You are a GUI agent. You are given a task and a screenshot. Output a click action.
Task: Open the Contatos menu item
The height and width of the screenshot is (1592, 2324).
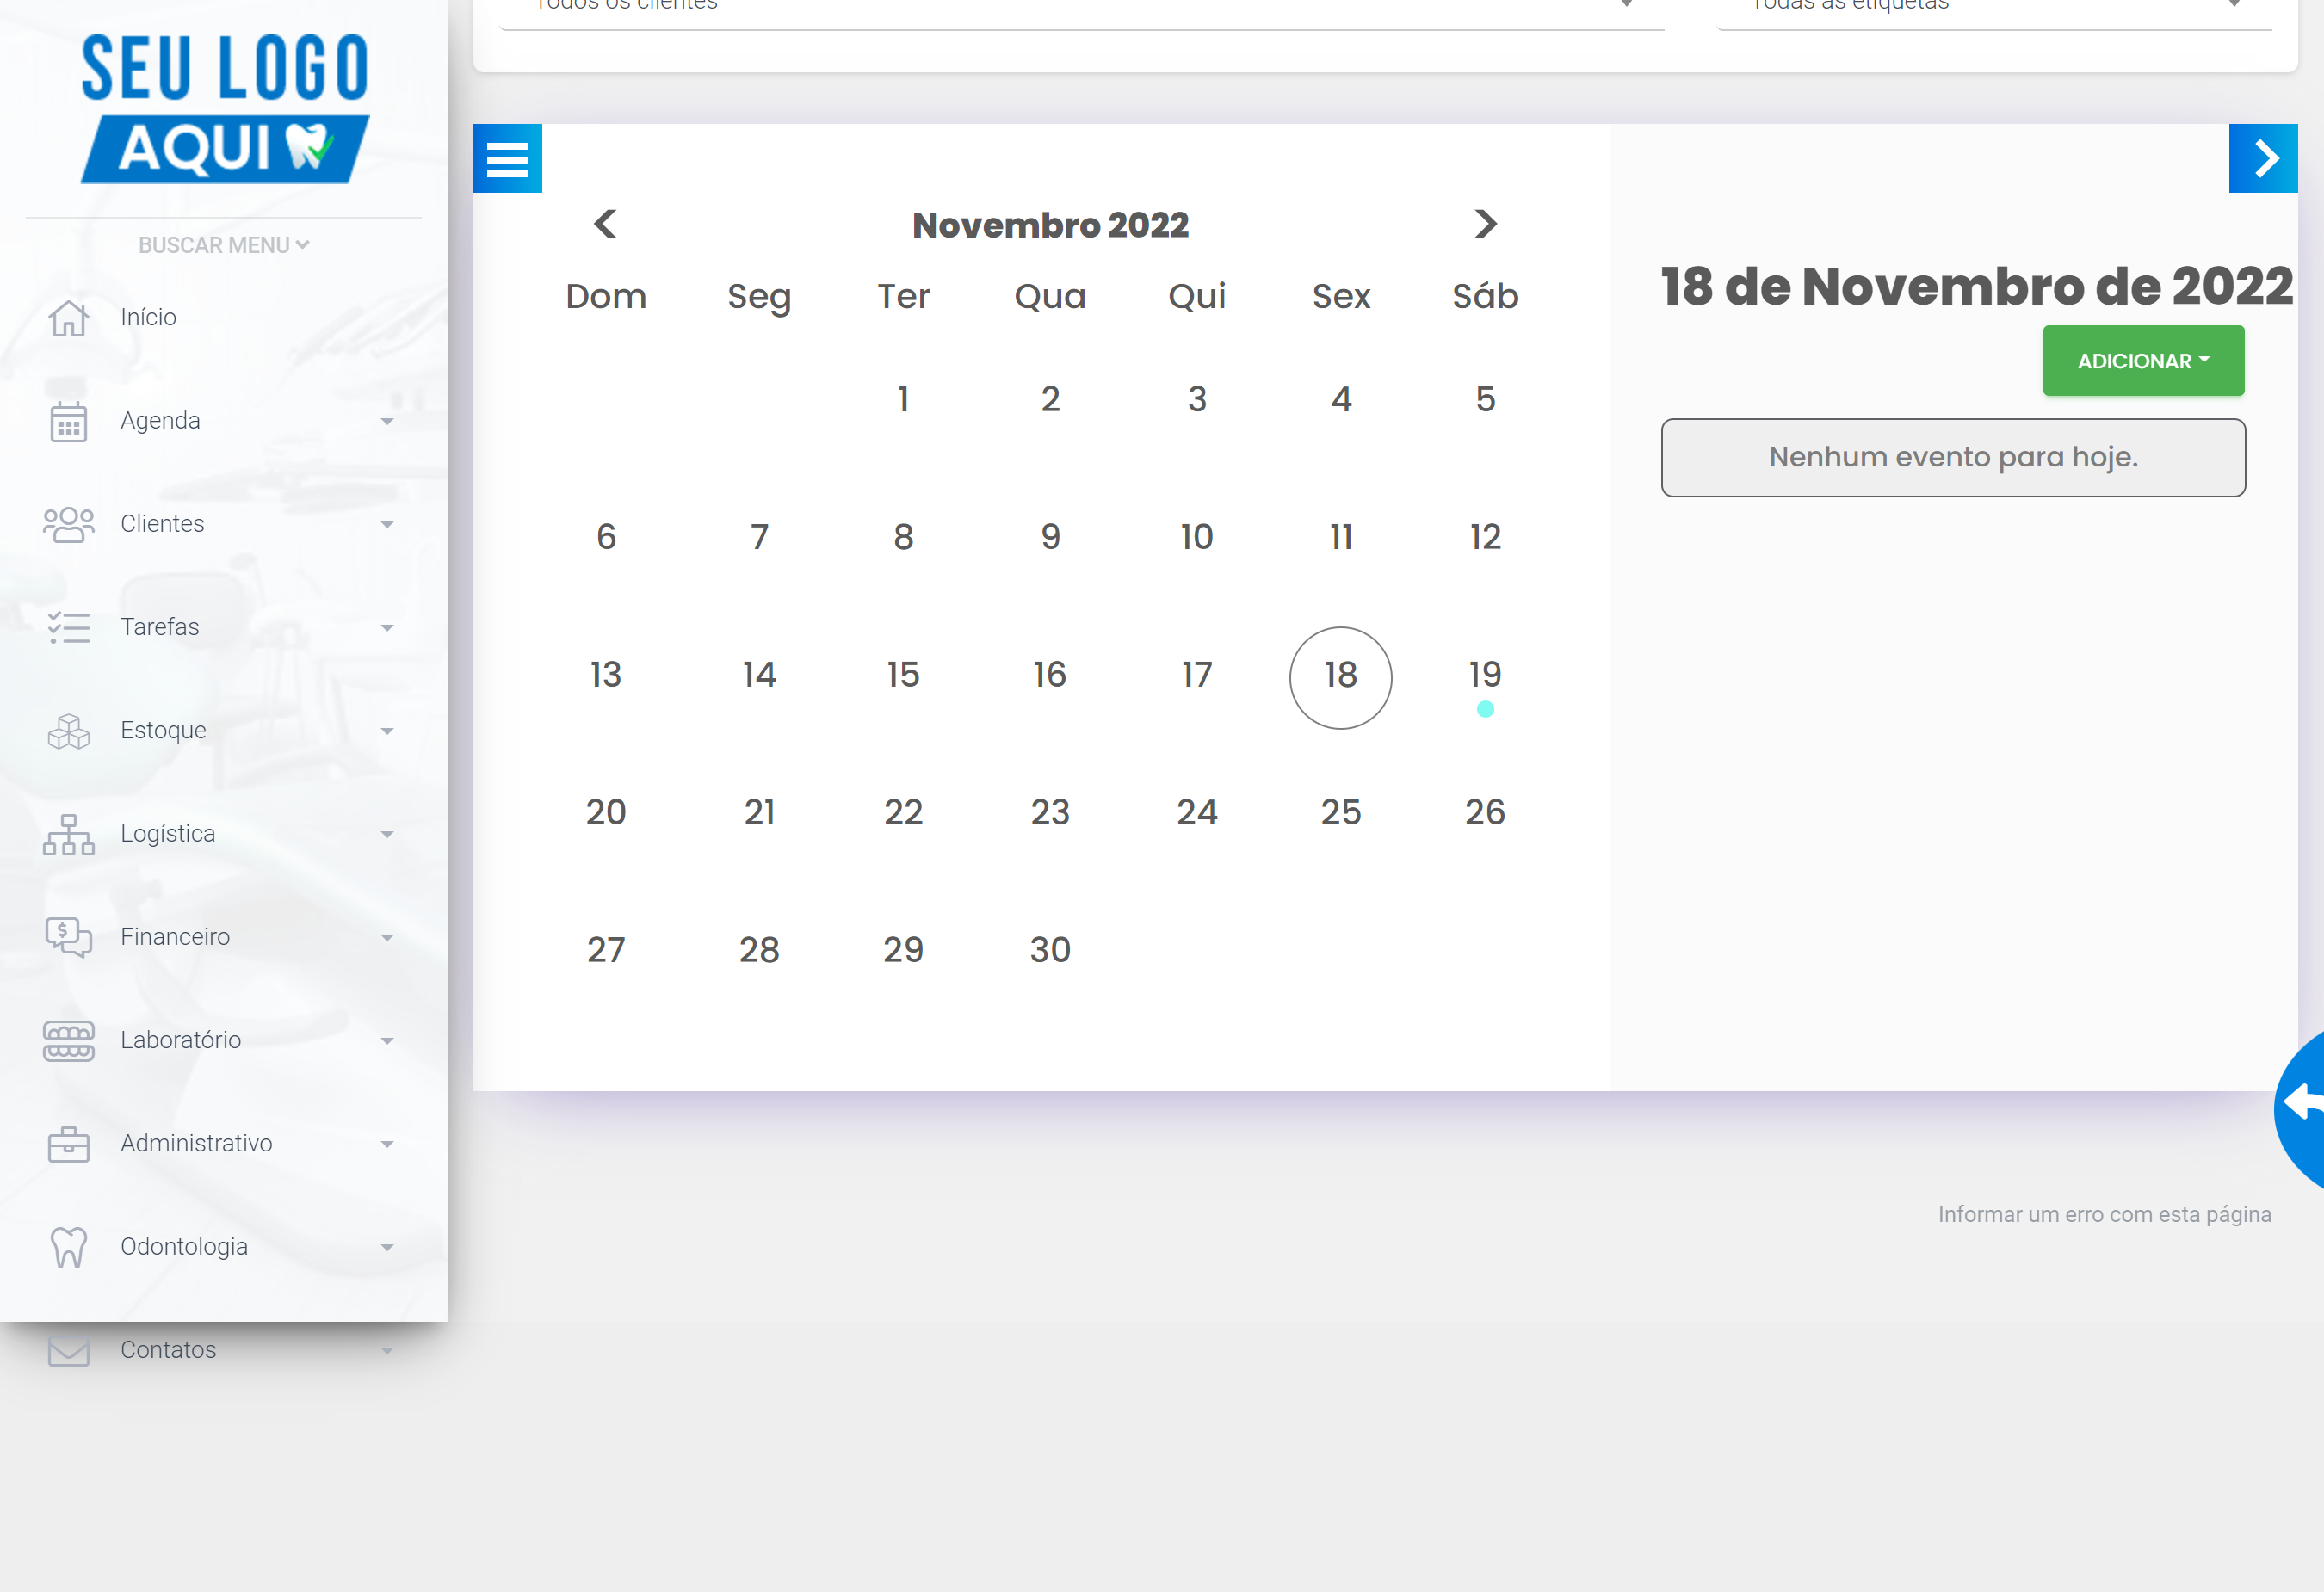pyautogui.click(x=168, y=1350)
